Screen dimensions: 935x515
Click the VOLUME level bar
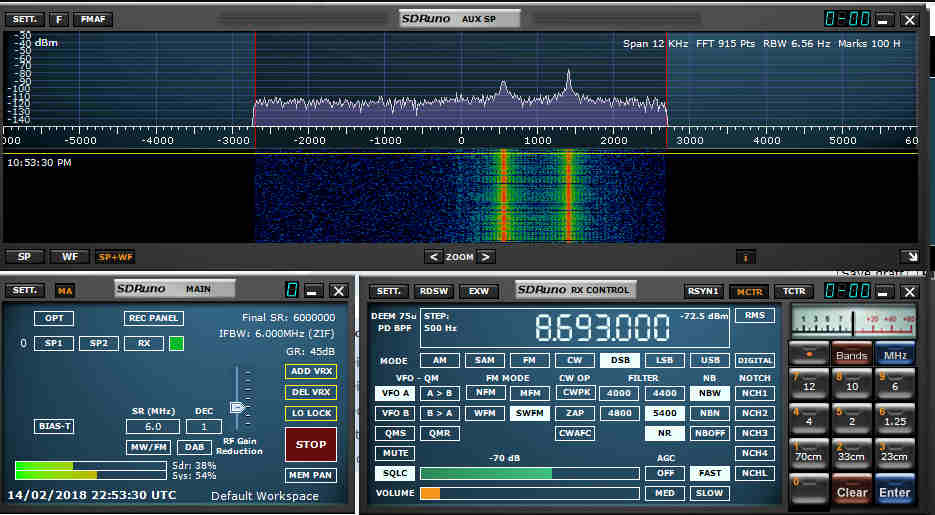(x=530, y=494)
